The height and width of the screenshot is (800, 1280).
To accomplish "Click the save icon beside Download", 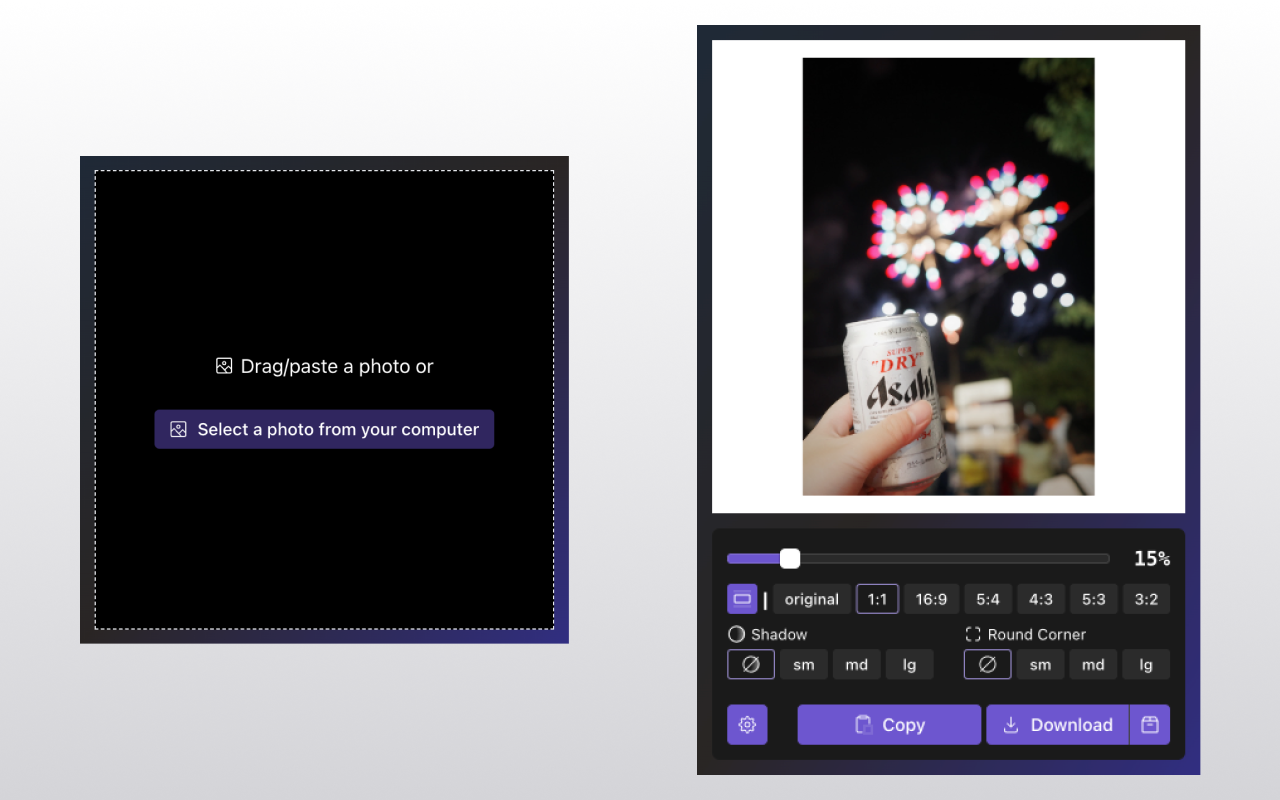I will click(x=1150, y=725).
